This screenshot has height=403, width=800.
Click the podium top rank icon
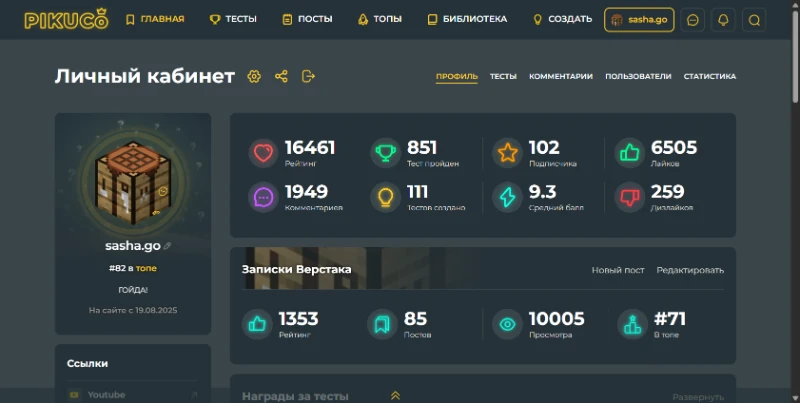coord(633,324)
